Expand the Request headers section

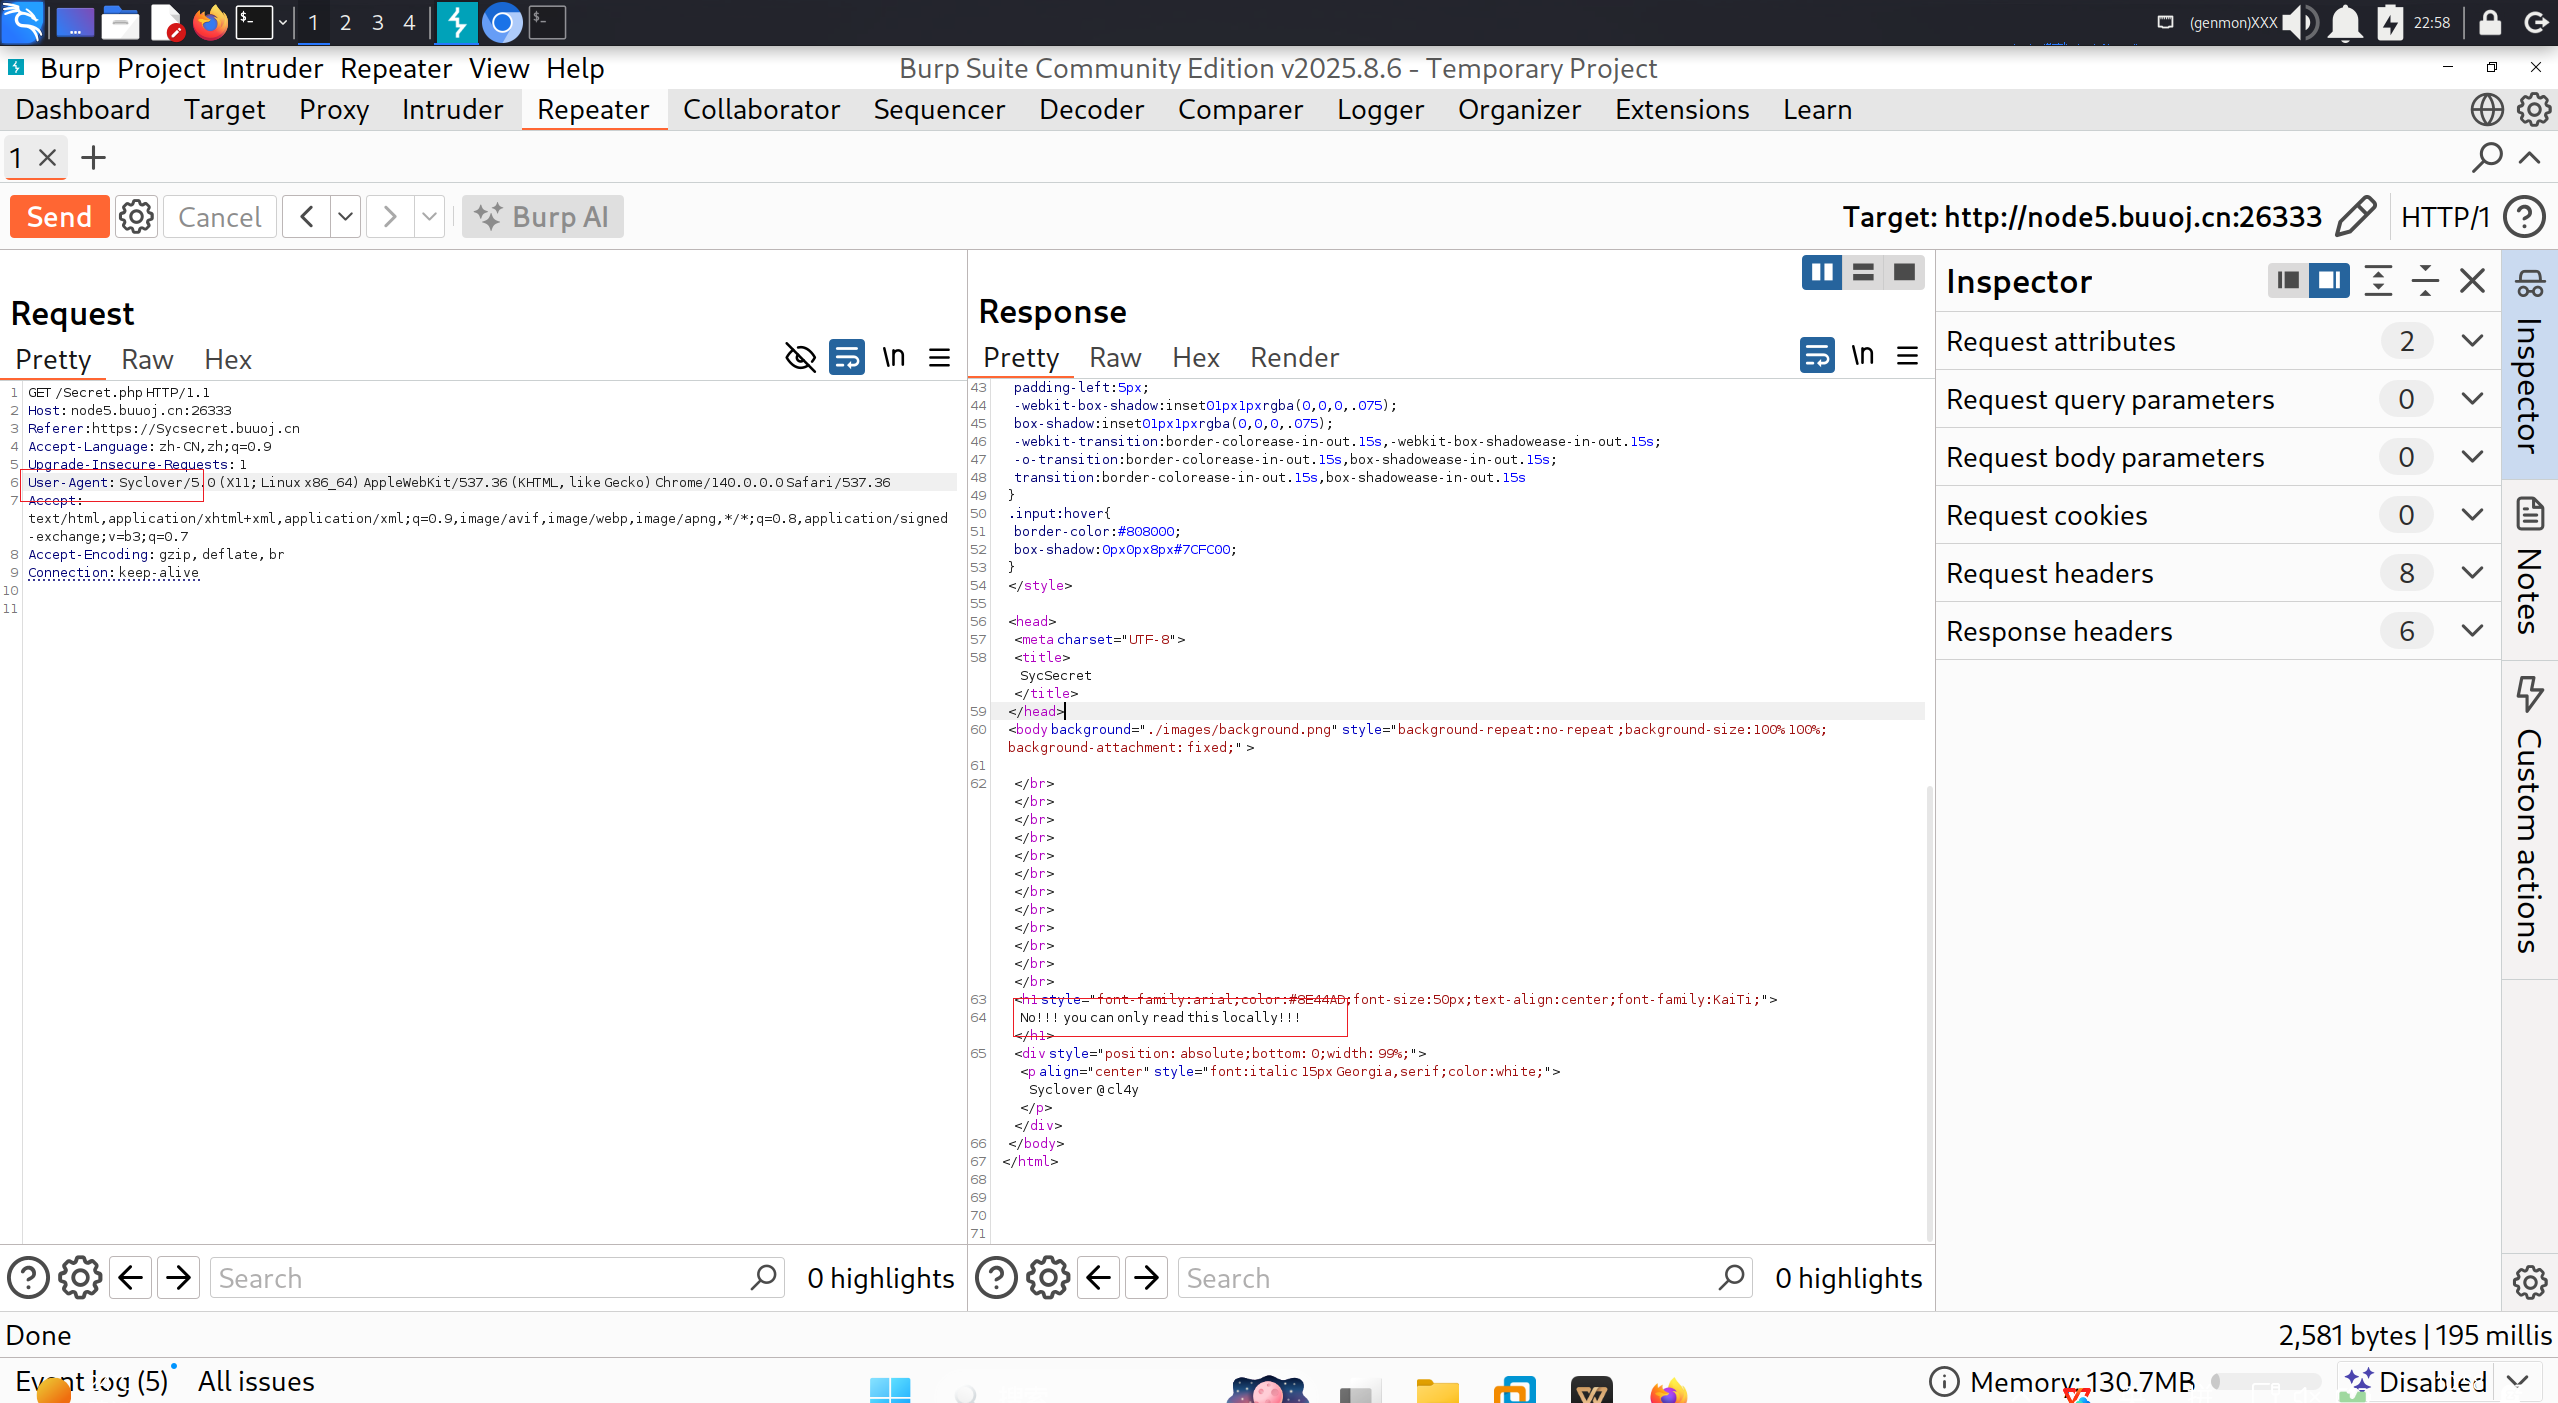(2472, 573)
